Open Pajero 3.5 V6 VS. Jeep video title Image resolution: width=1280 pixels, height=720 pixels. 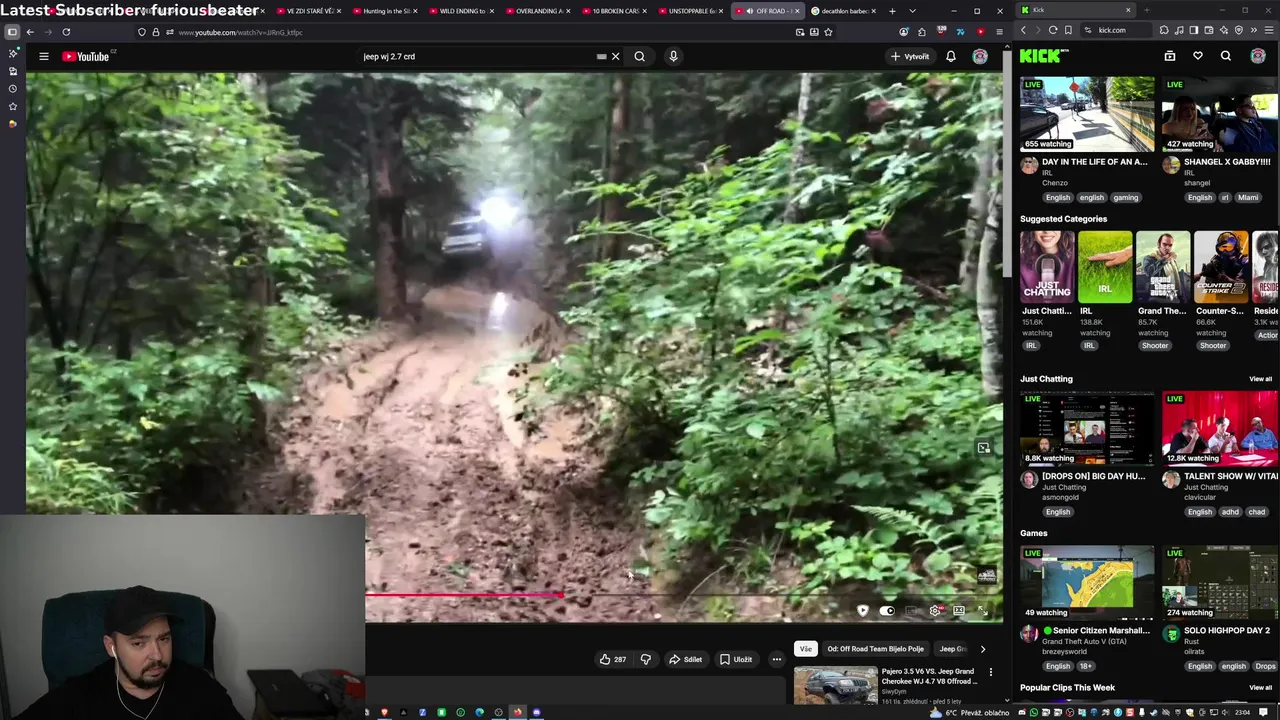928,675
